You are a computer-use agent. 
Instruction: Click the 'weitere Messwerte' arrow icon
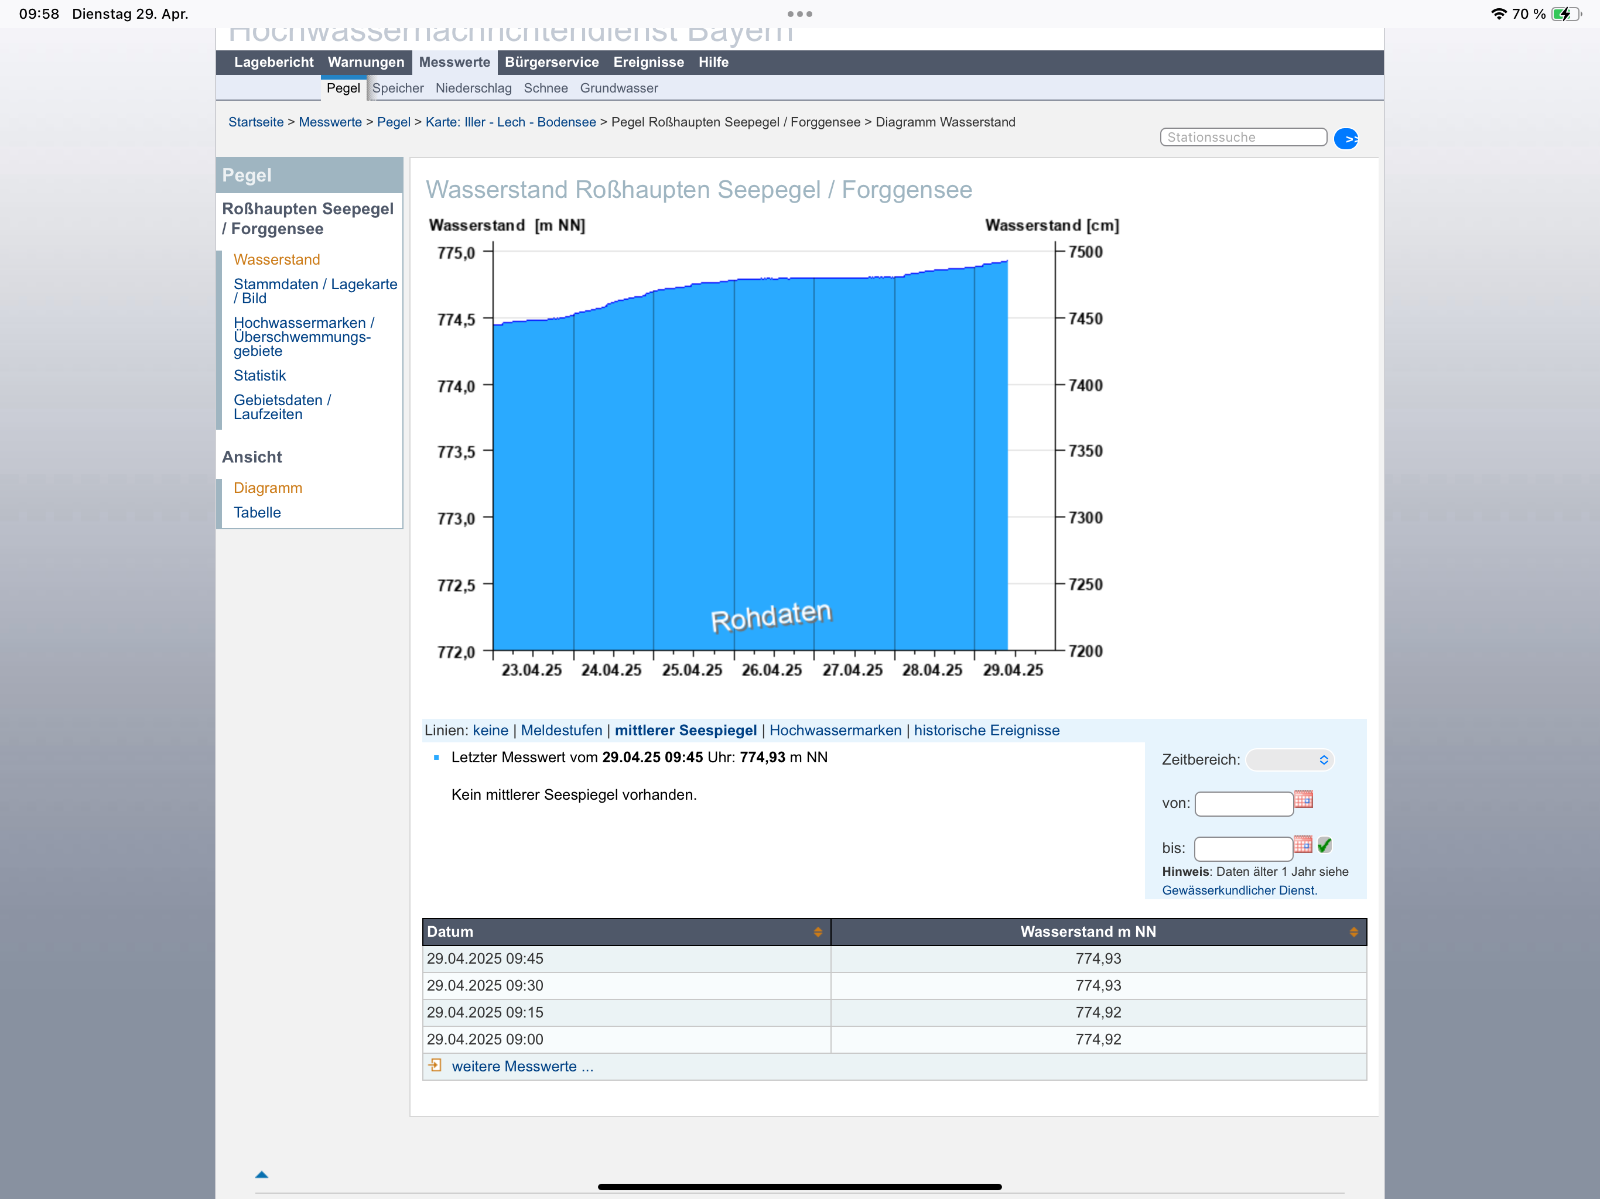pyautogui.click(x=435, y=1066)
